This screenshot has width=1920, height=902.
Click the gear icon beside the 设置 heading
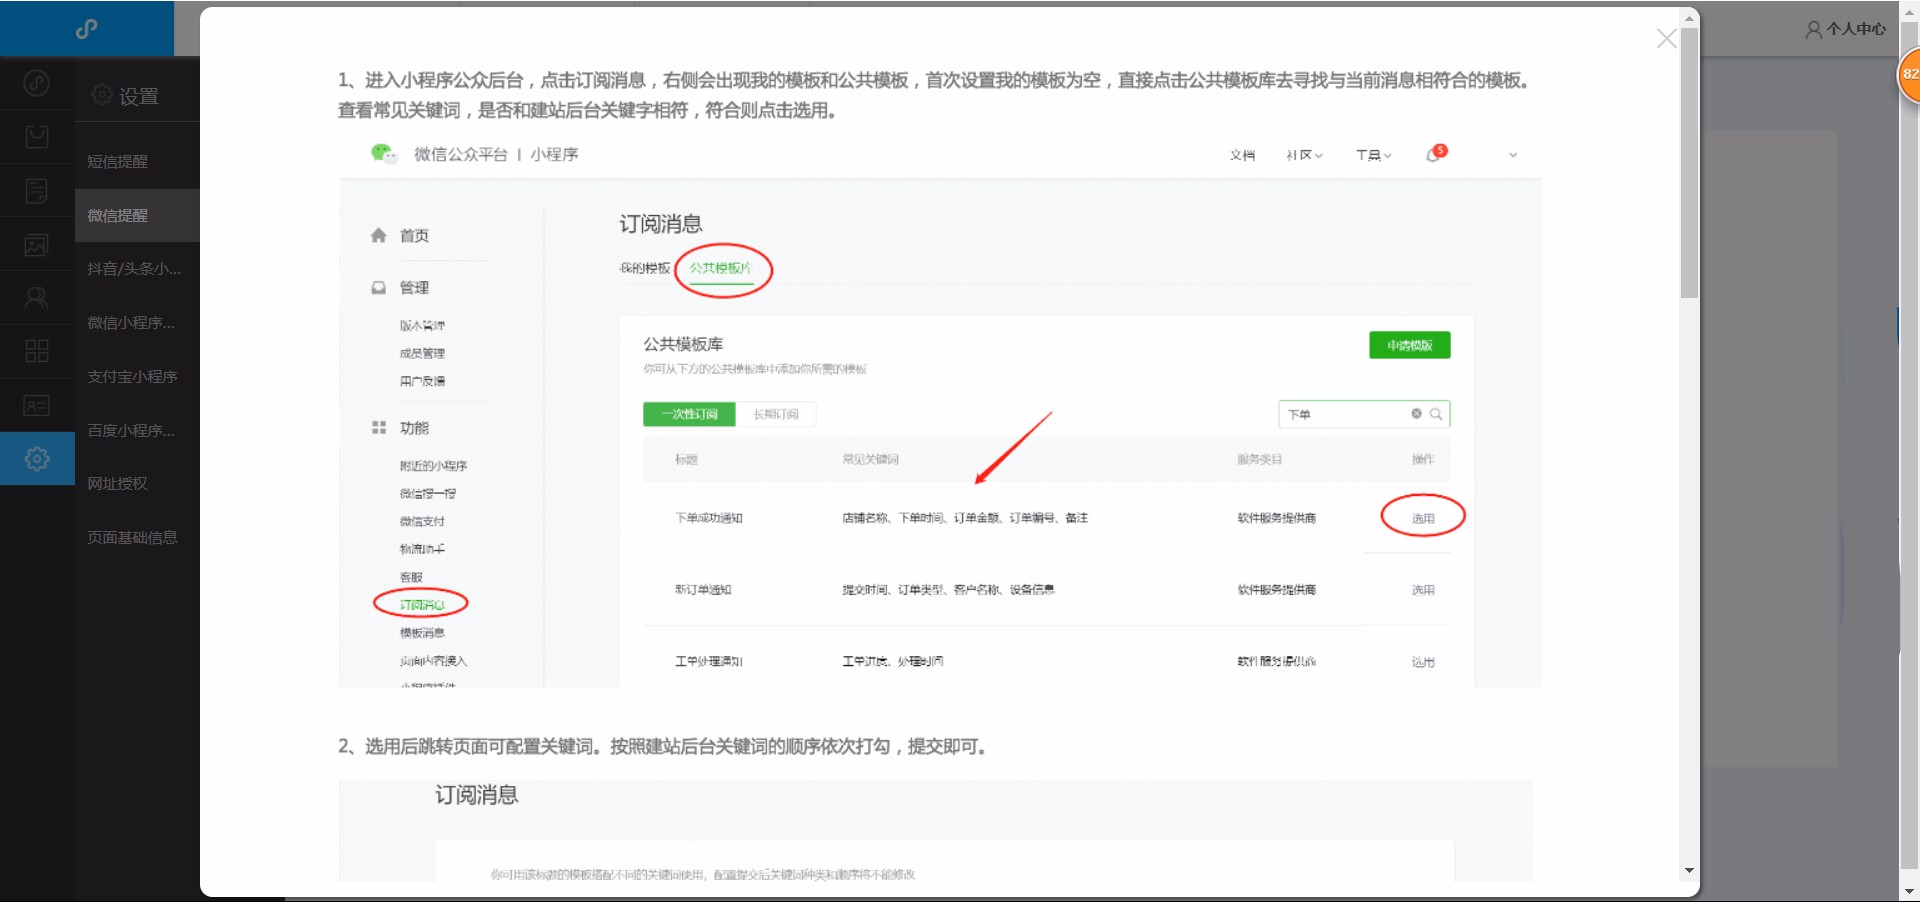click(101, 95)
